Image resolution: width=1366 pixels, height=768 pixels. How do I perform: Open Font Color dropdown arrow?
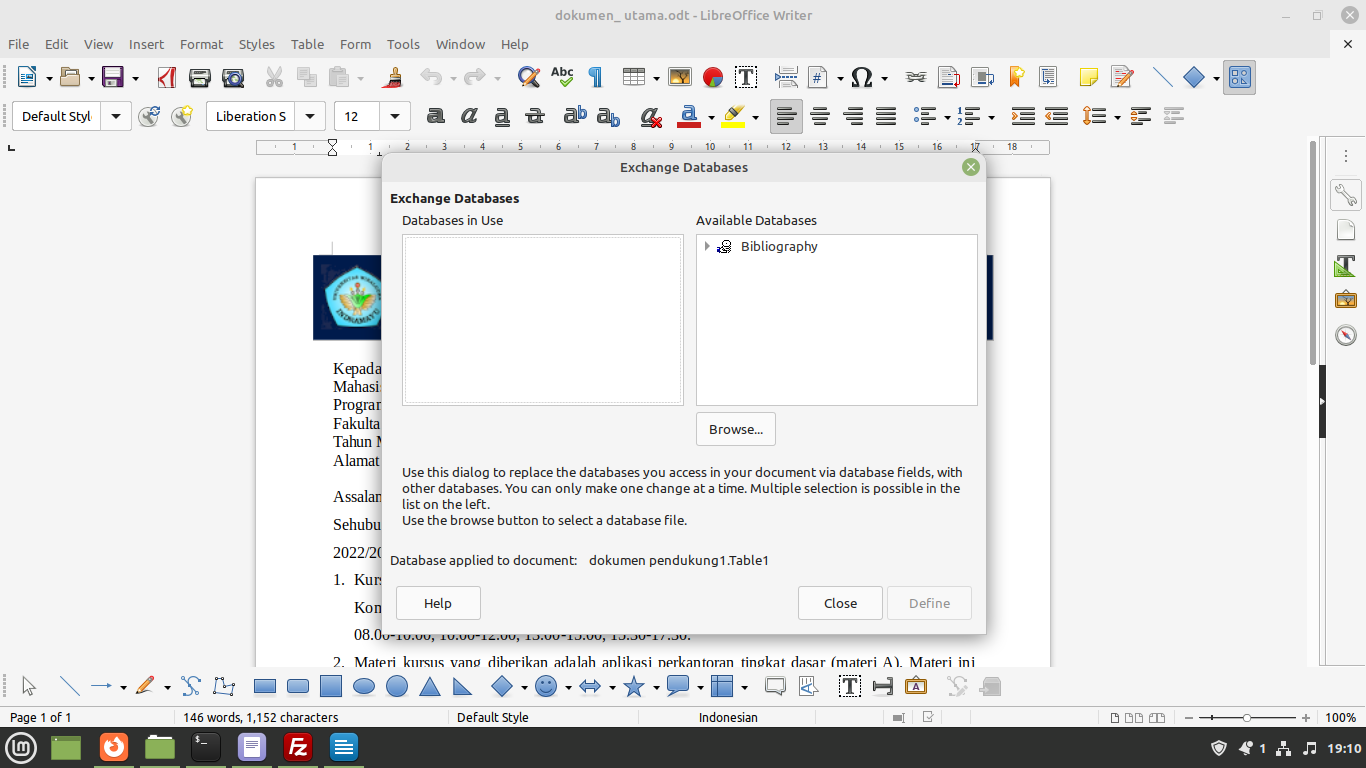tap(711, 117)
